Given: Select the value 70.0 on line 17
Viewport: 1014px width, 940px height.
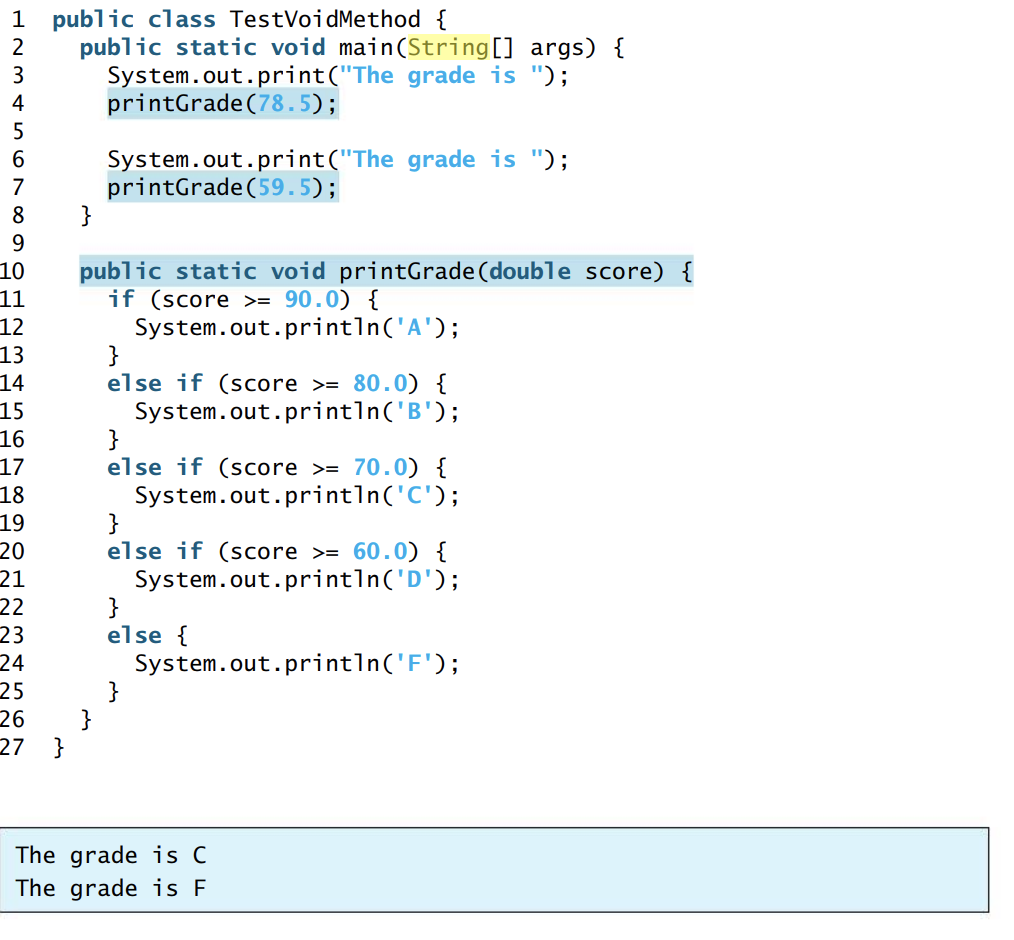Looking at the screenshot, I should click(379, 467).
